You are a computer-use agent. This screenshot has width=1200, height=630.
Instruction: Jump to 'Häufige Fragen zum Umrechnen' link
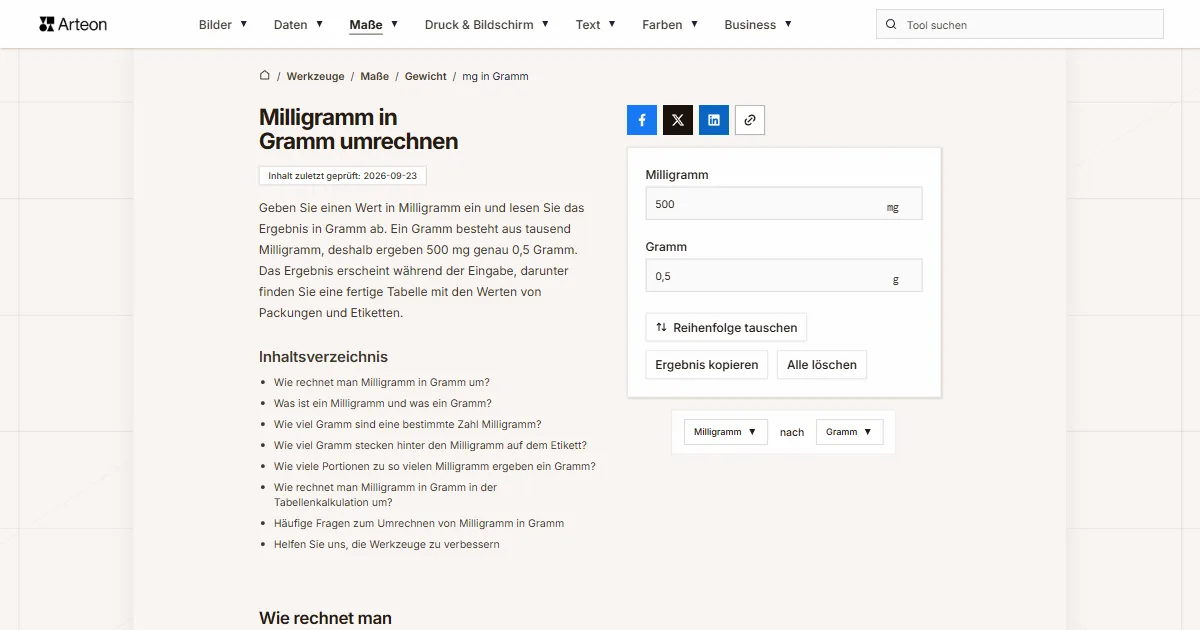click(x=419, y=523)
